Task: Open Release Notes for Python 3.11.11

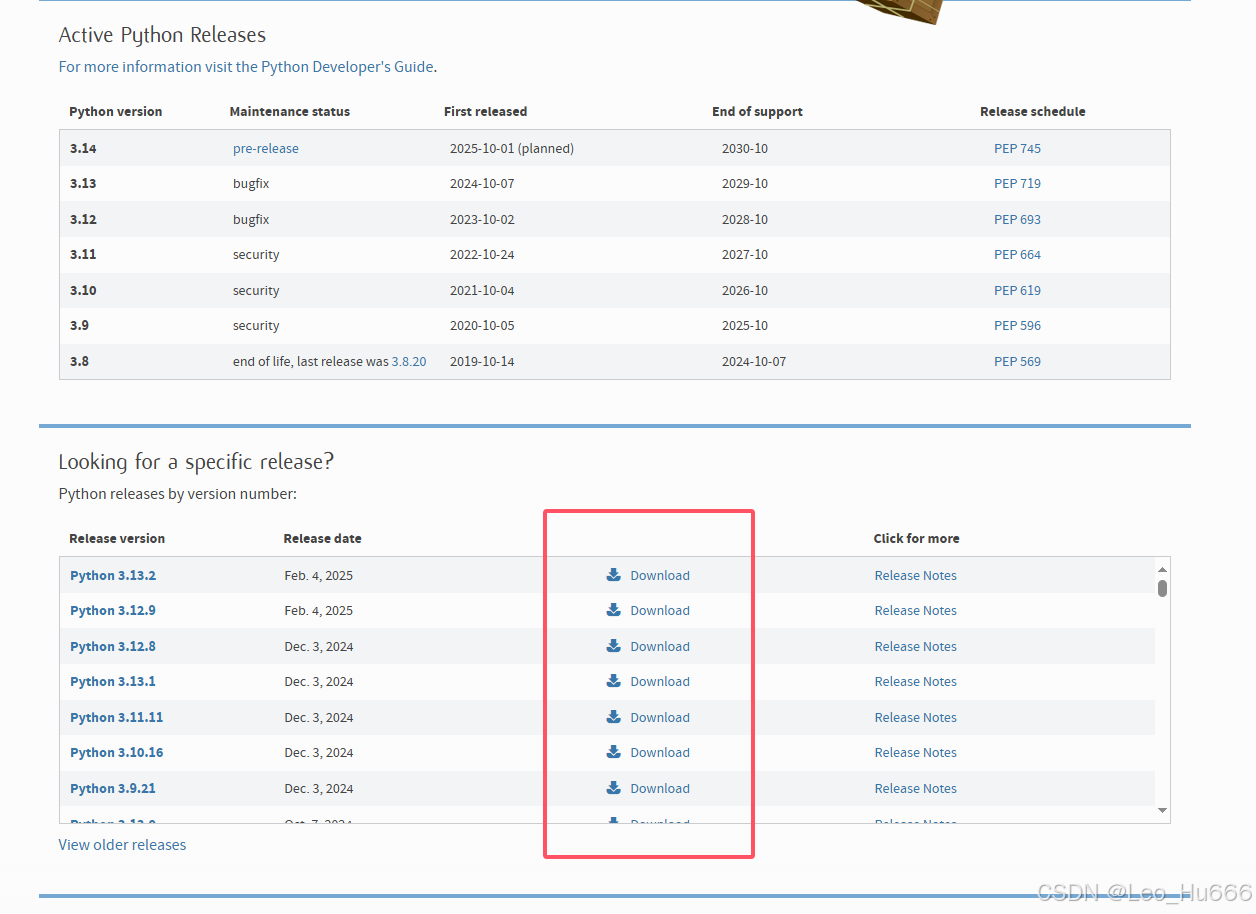Action: [915, 717]
